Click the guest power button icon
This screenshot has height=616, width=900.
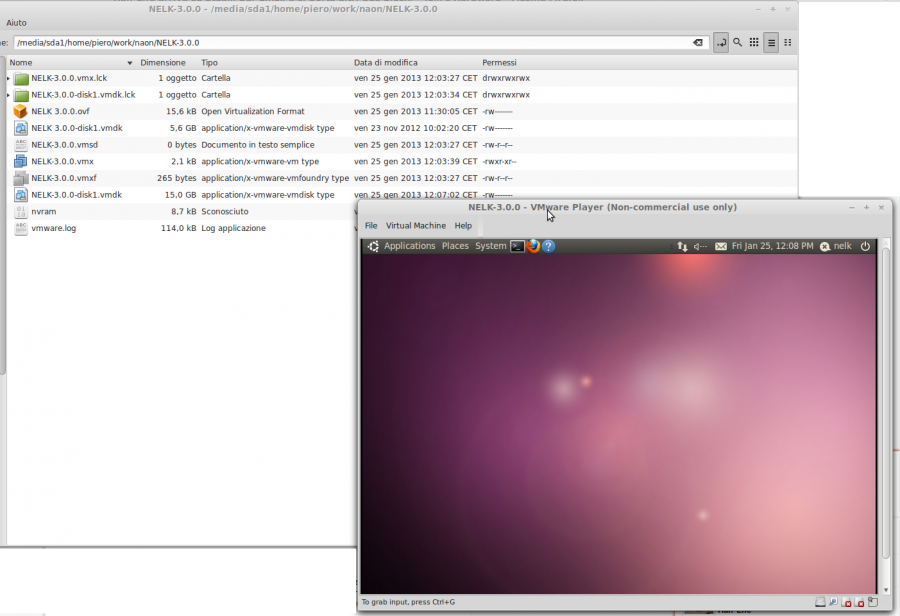[x=865, y=246]
